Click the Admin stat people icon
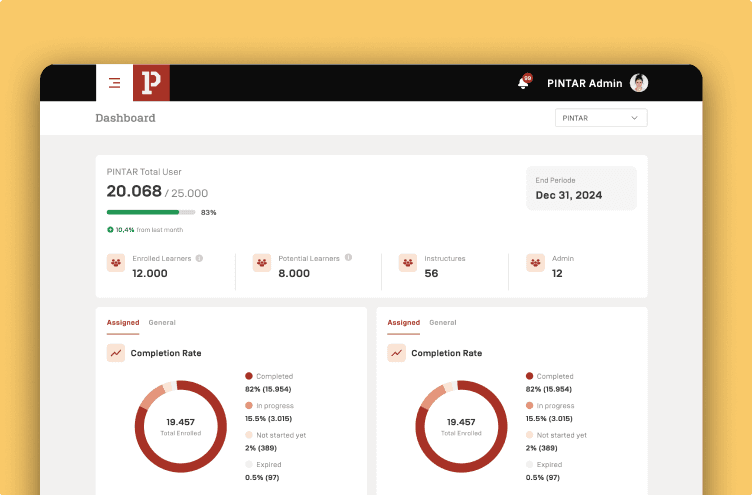 tap(535, 263)
